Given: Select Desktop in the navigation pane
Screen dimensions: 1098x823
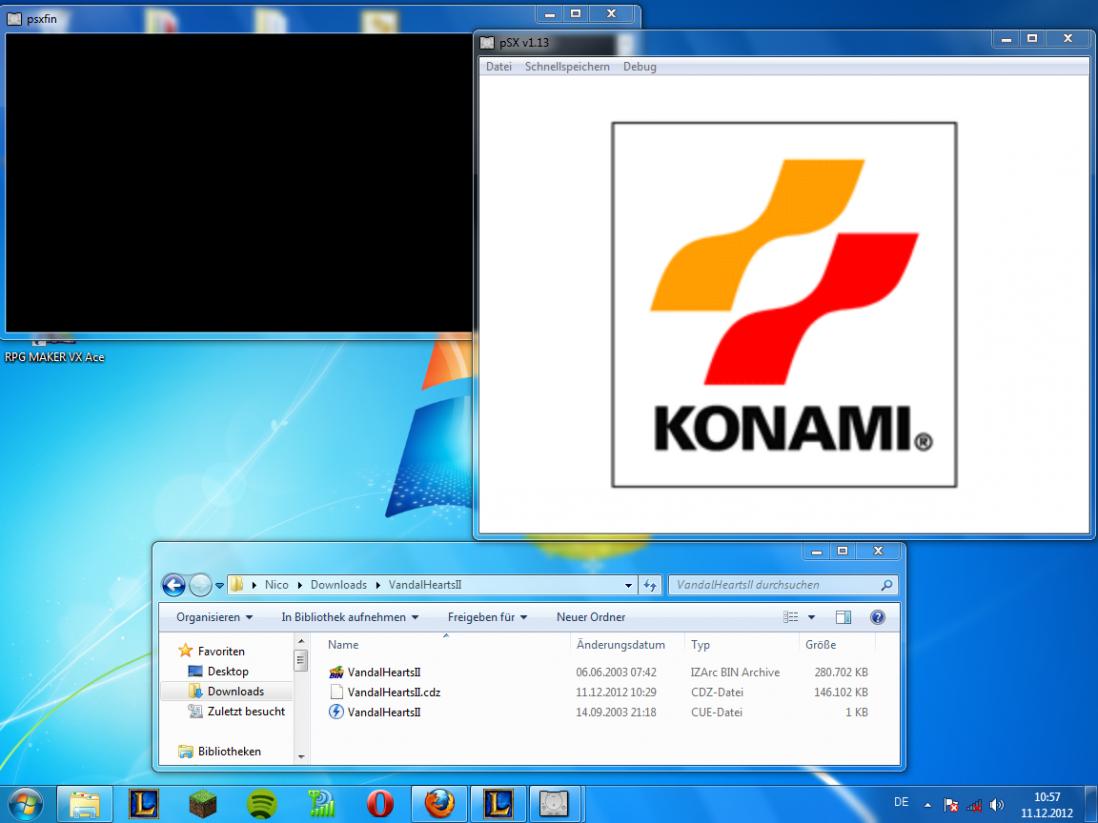Looking at the screenshot, I should 228,671.
